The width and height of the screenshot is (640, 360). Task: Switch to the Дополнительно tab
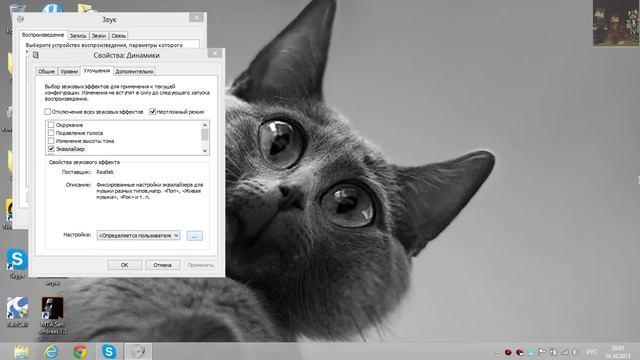134,71
